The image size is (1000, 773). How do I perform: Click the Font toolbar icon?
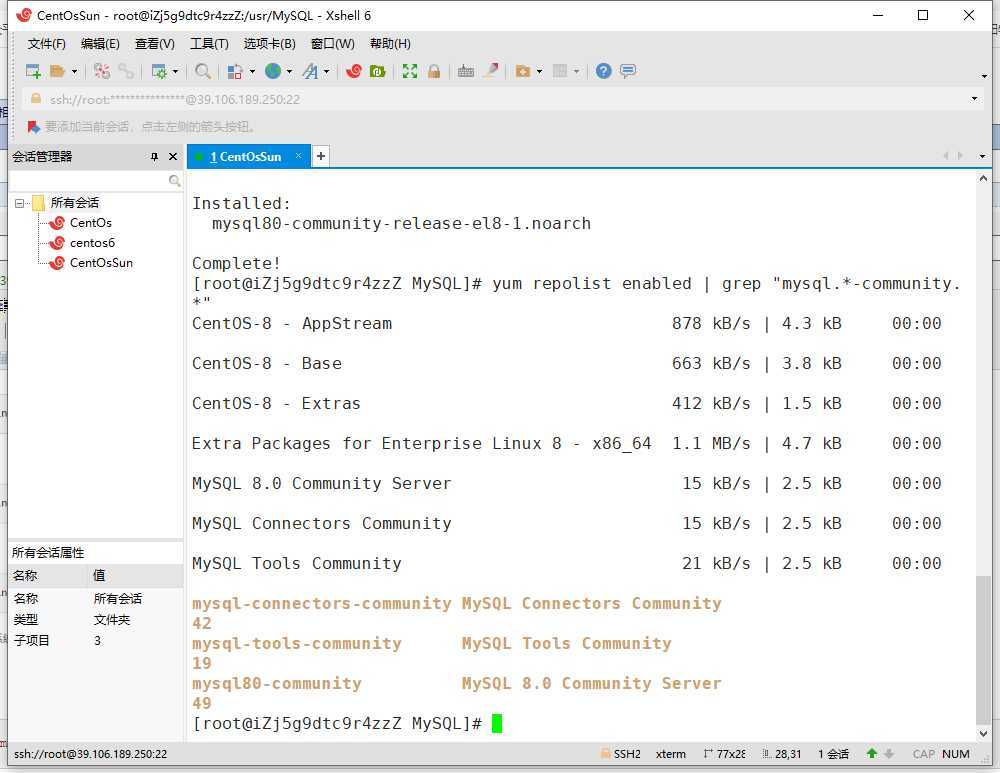click(x=311, y=71)
